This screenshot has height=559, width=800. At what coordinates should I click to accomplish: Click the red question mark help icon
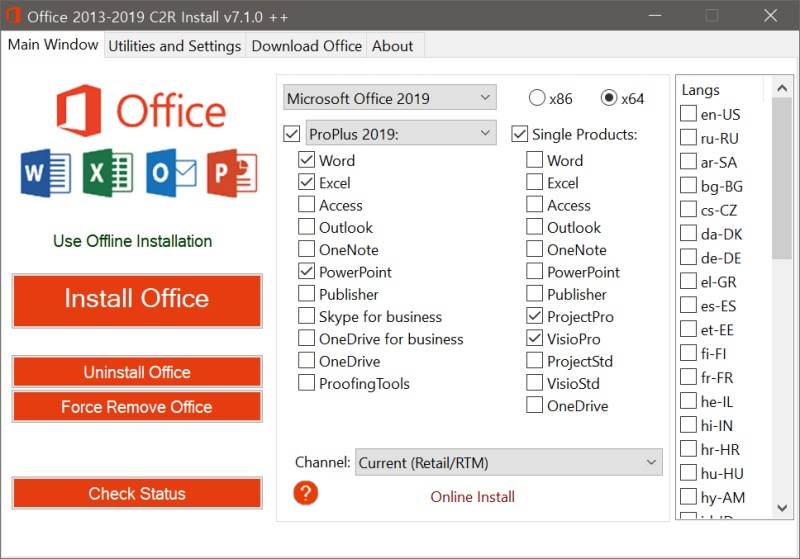click(306, 493)
